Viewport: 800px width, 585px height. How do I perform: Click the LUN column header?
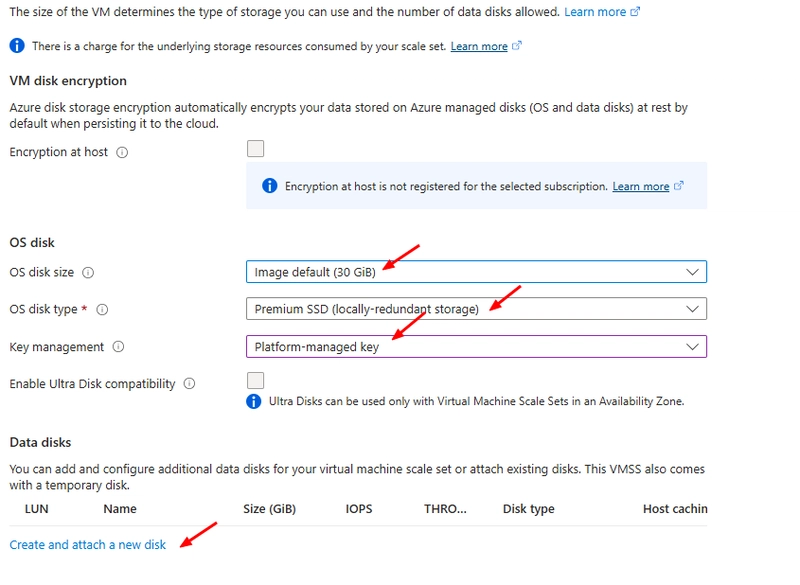click(37, 509)
